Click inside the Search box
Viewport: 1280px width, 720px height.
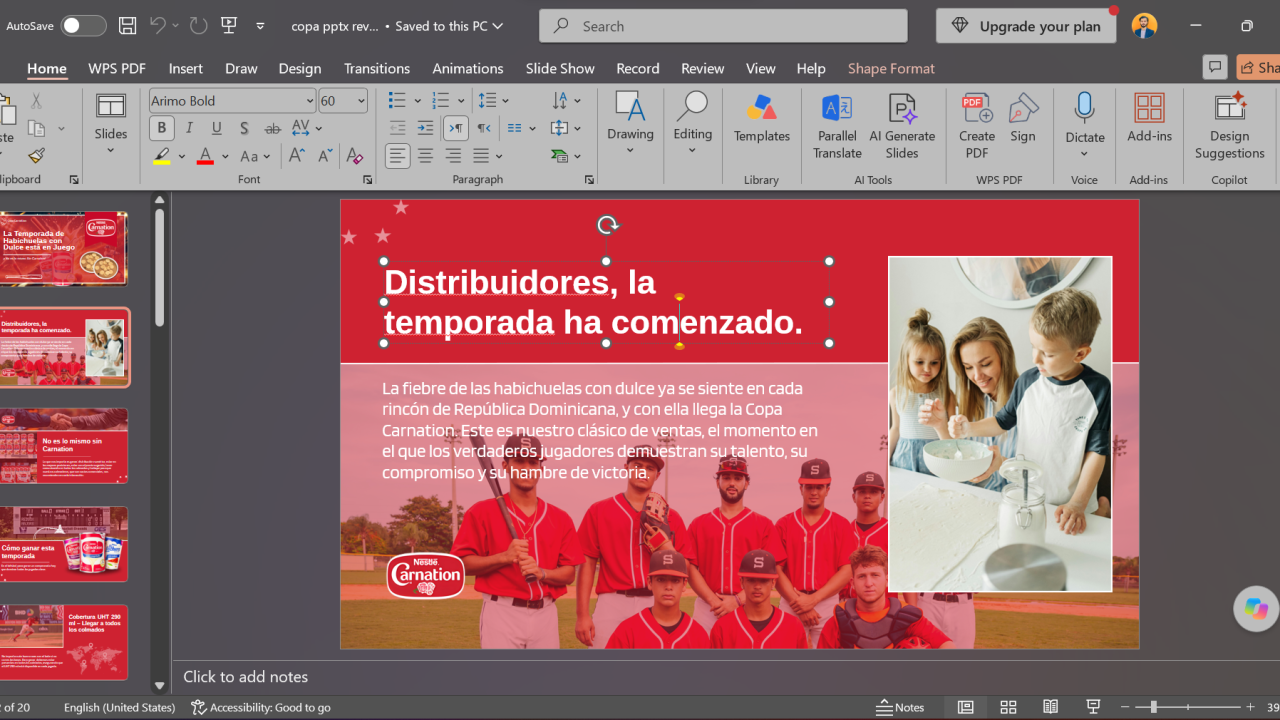coord(723,26)
